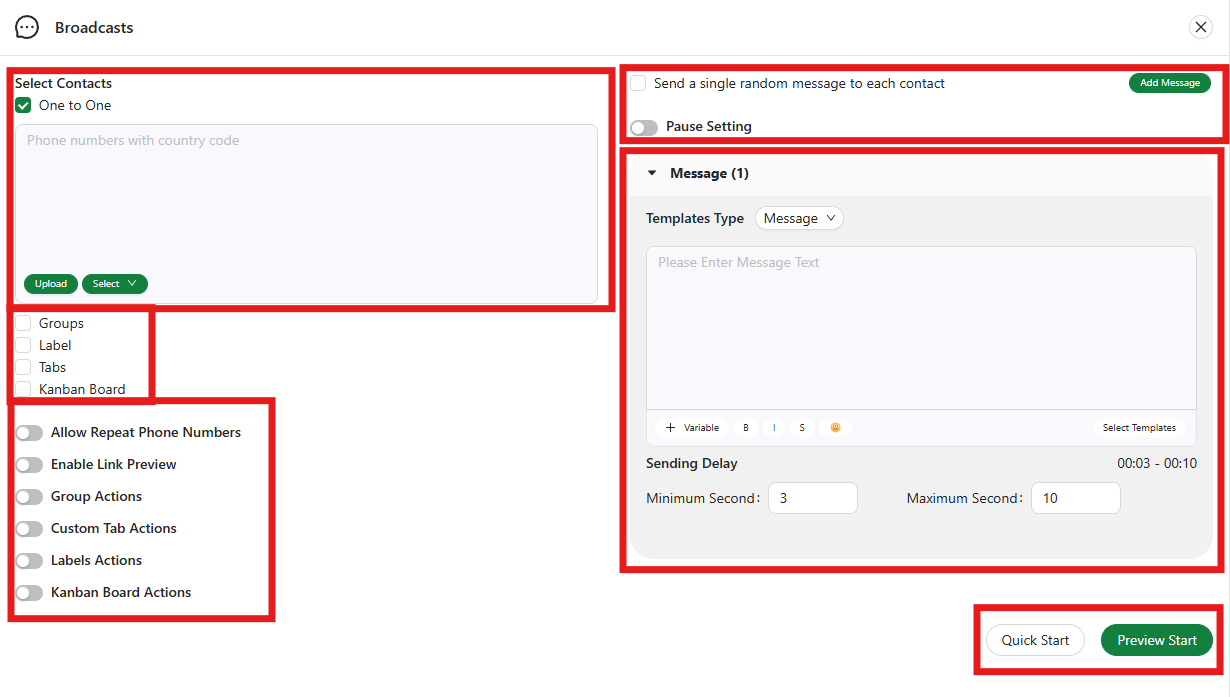Close the Broadcasts dialog

(1201, 28)
